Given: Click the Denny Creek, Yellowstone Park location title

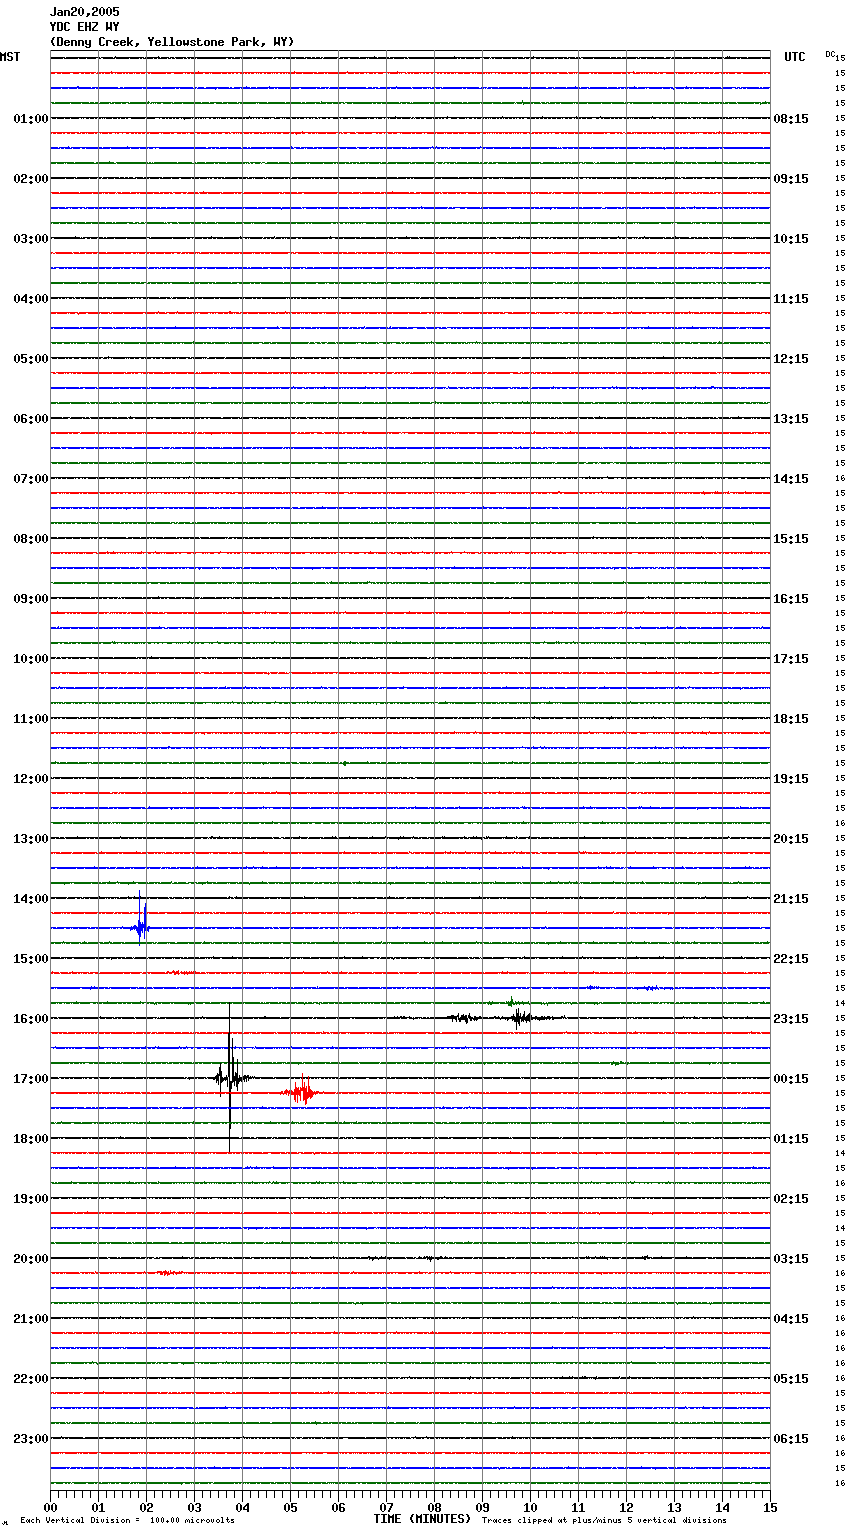Looking at the screenshot, I should pos(172,42).
